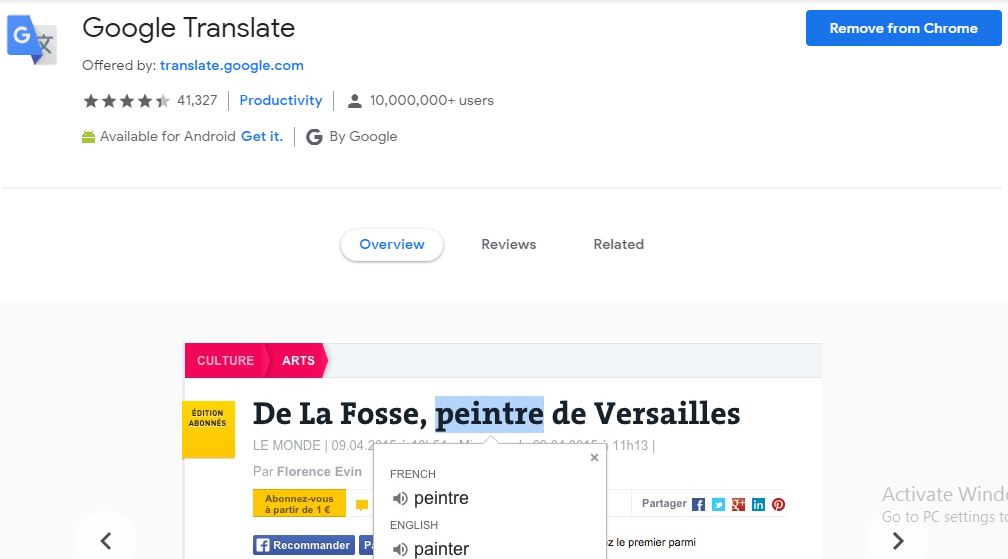Go to the previous screenshot with left chevron
Screen dimensions: 1008x559
(106, 541)
